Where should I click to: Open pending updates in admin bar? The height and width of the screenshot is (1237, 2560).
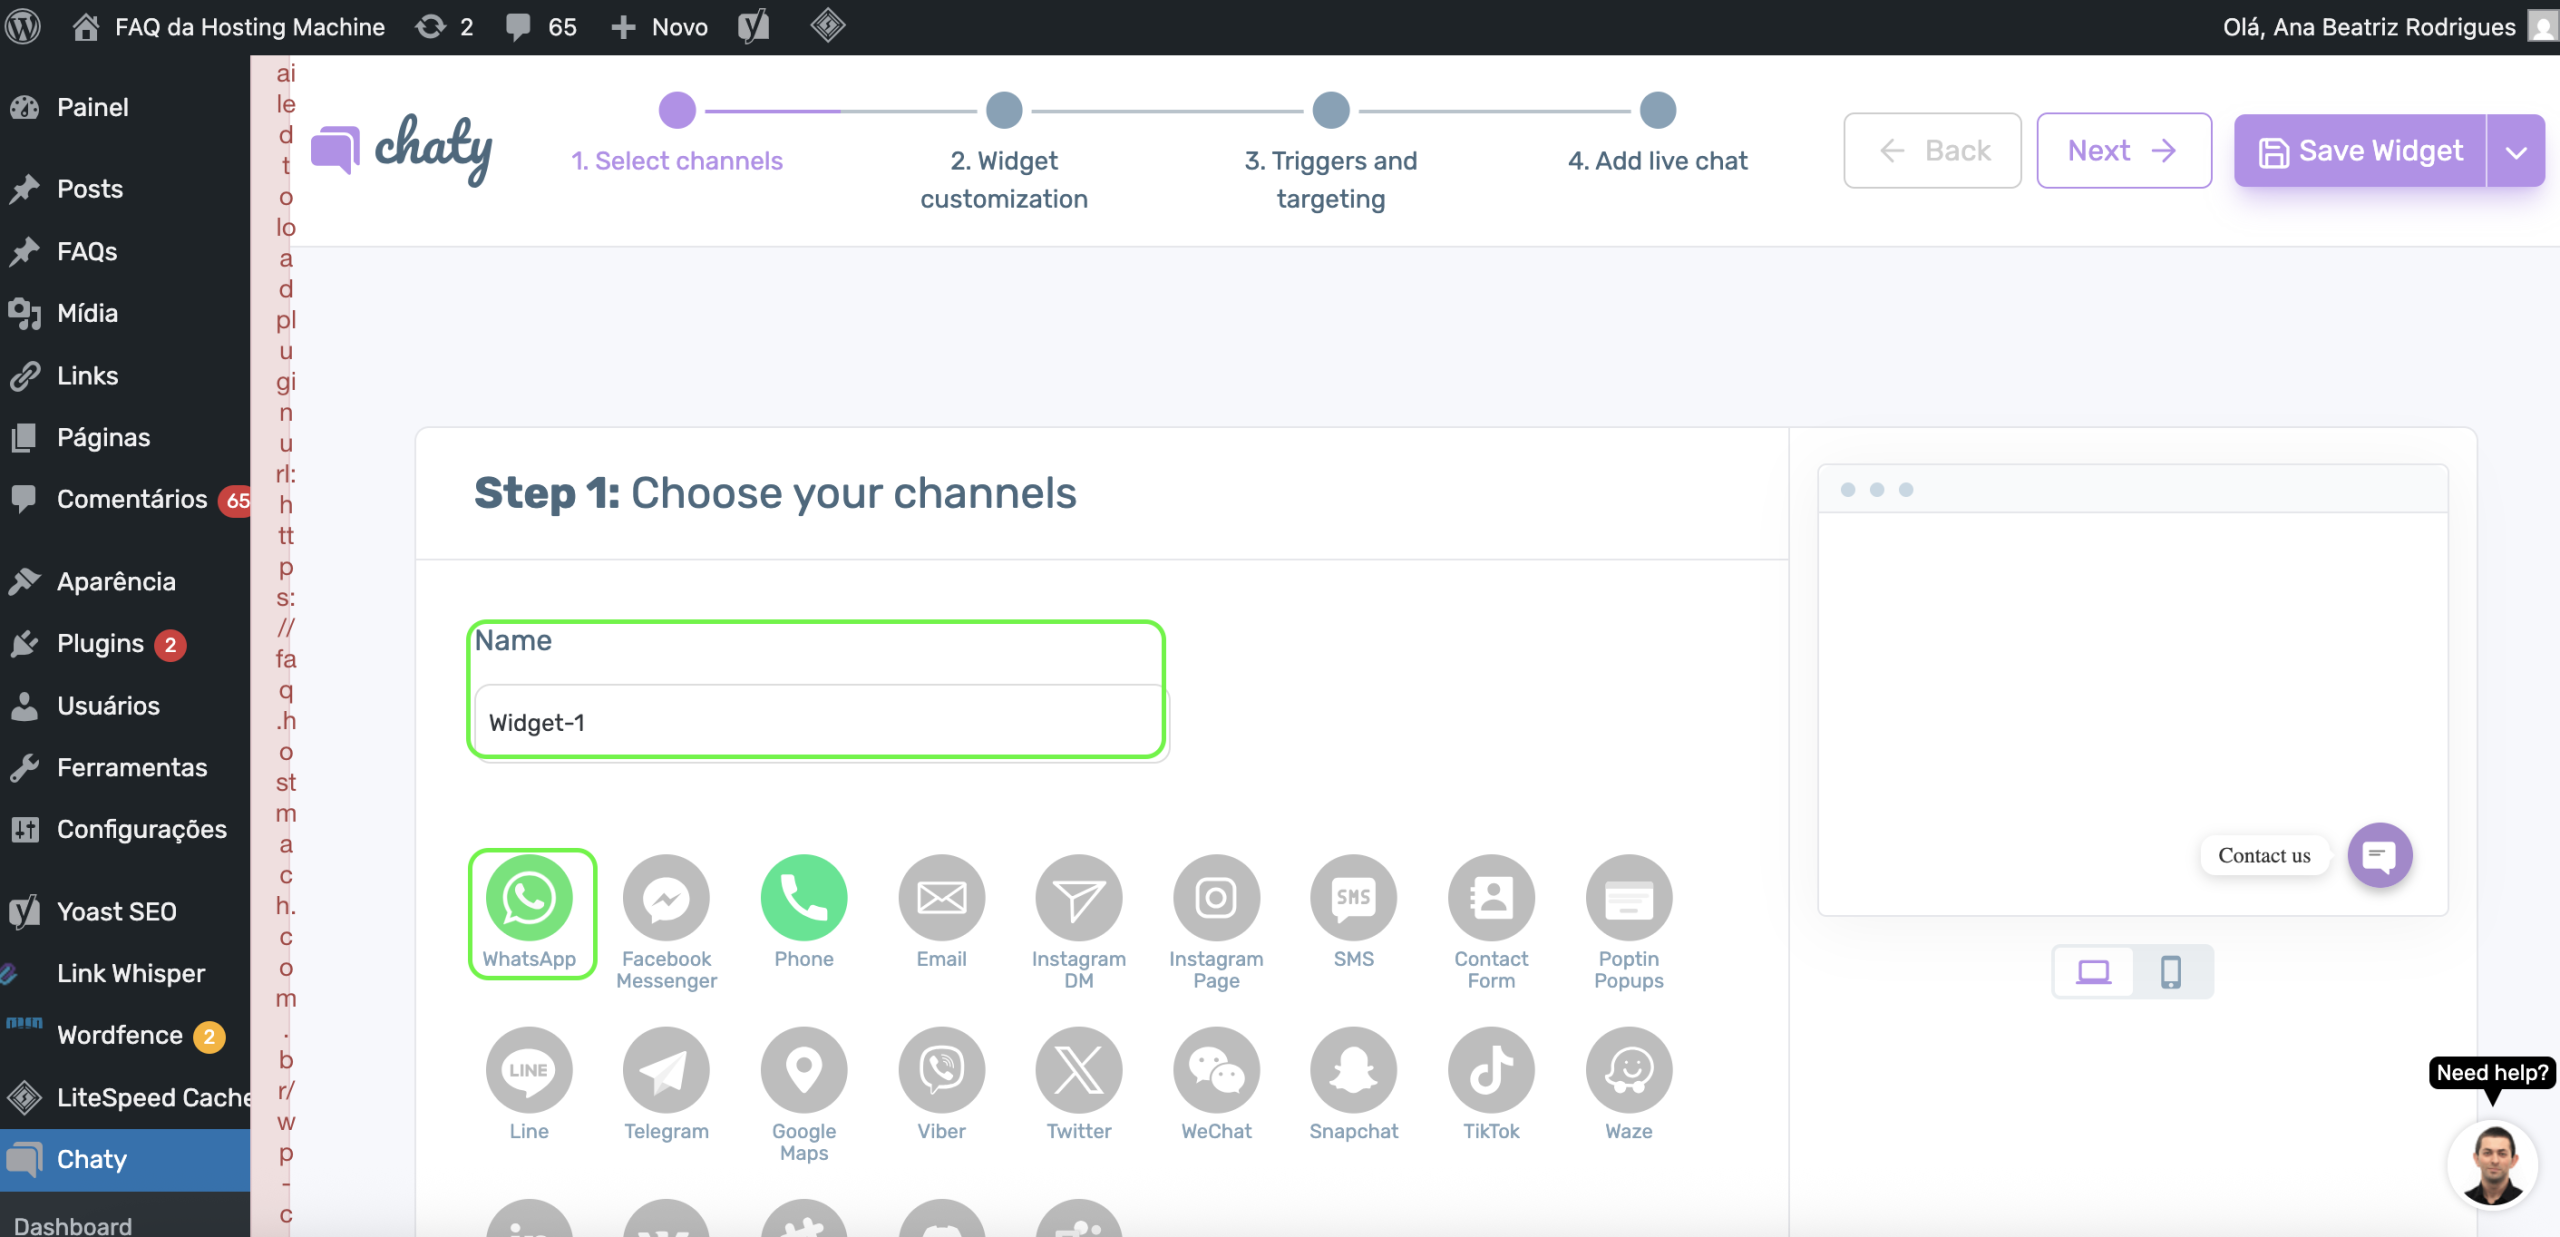pyautogui.click(x=445, y=26)
